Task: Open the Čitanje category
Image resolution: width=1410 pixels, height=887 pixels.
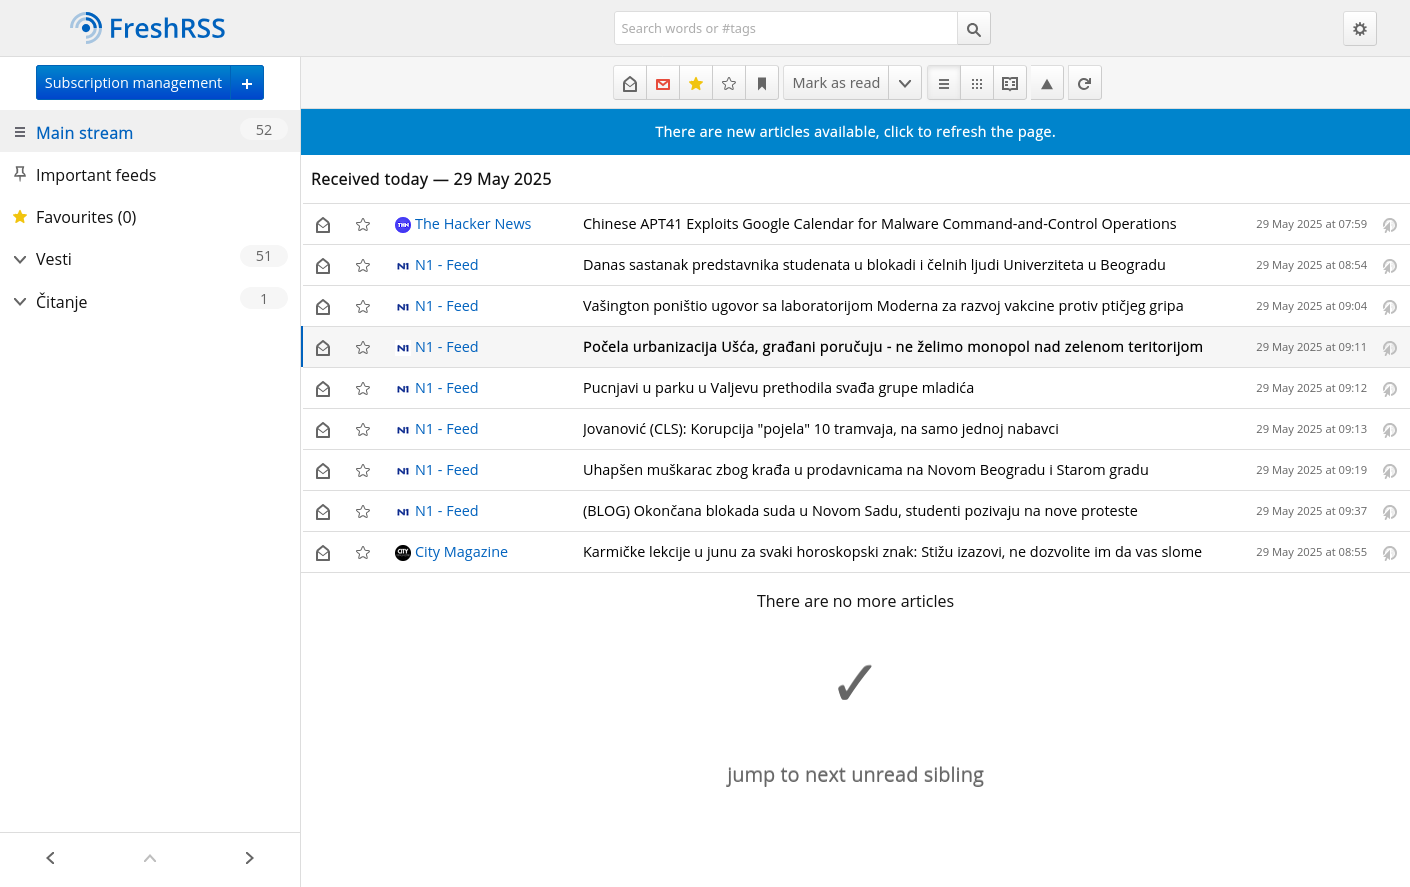Action: coord(62,302)
